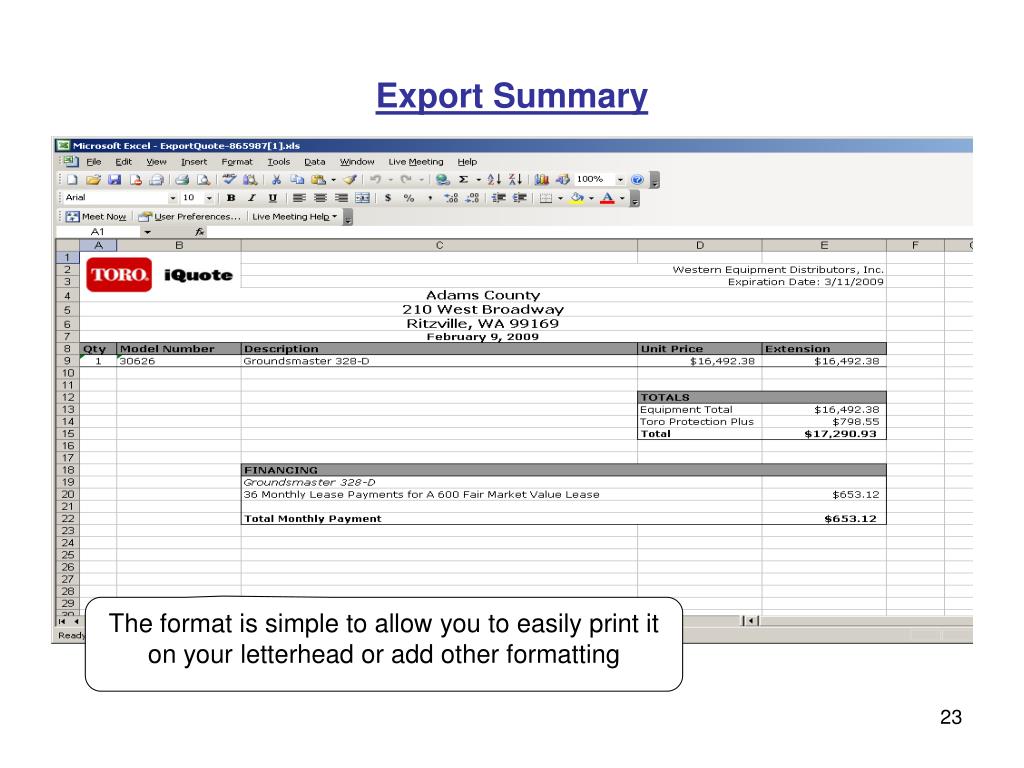Click the Decrease Decimal icon
Screen dimensions: 1024x768
point(473,198)
